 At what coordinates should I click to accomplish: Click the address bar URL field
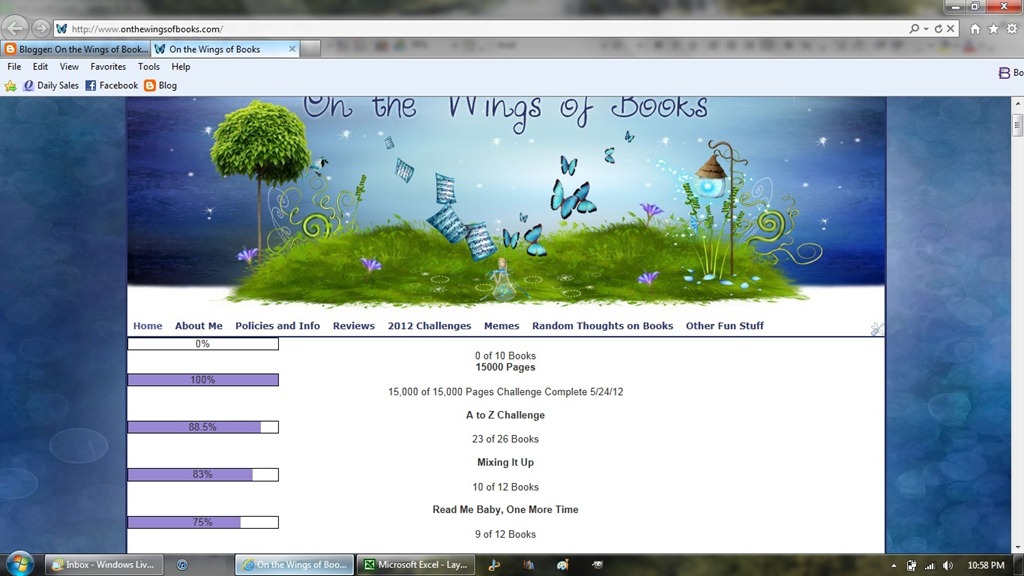[483, 29]
